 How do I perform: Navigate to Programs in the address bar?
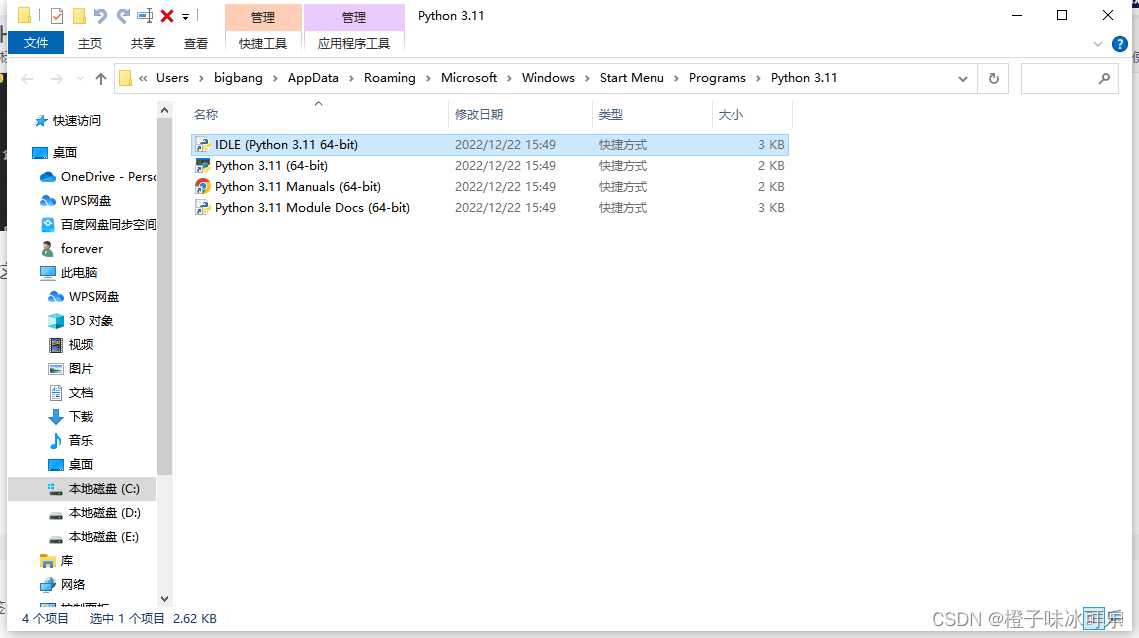(x=717, y=78)
